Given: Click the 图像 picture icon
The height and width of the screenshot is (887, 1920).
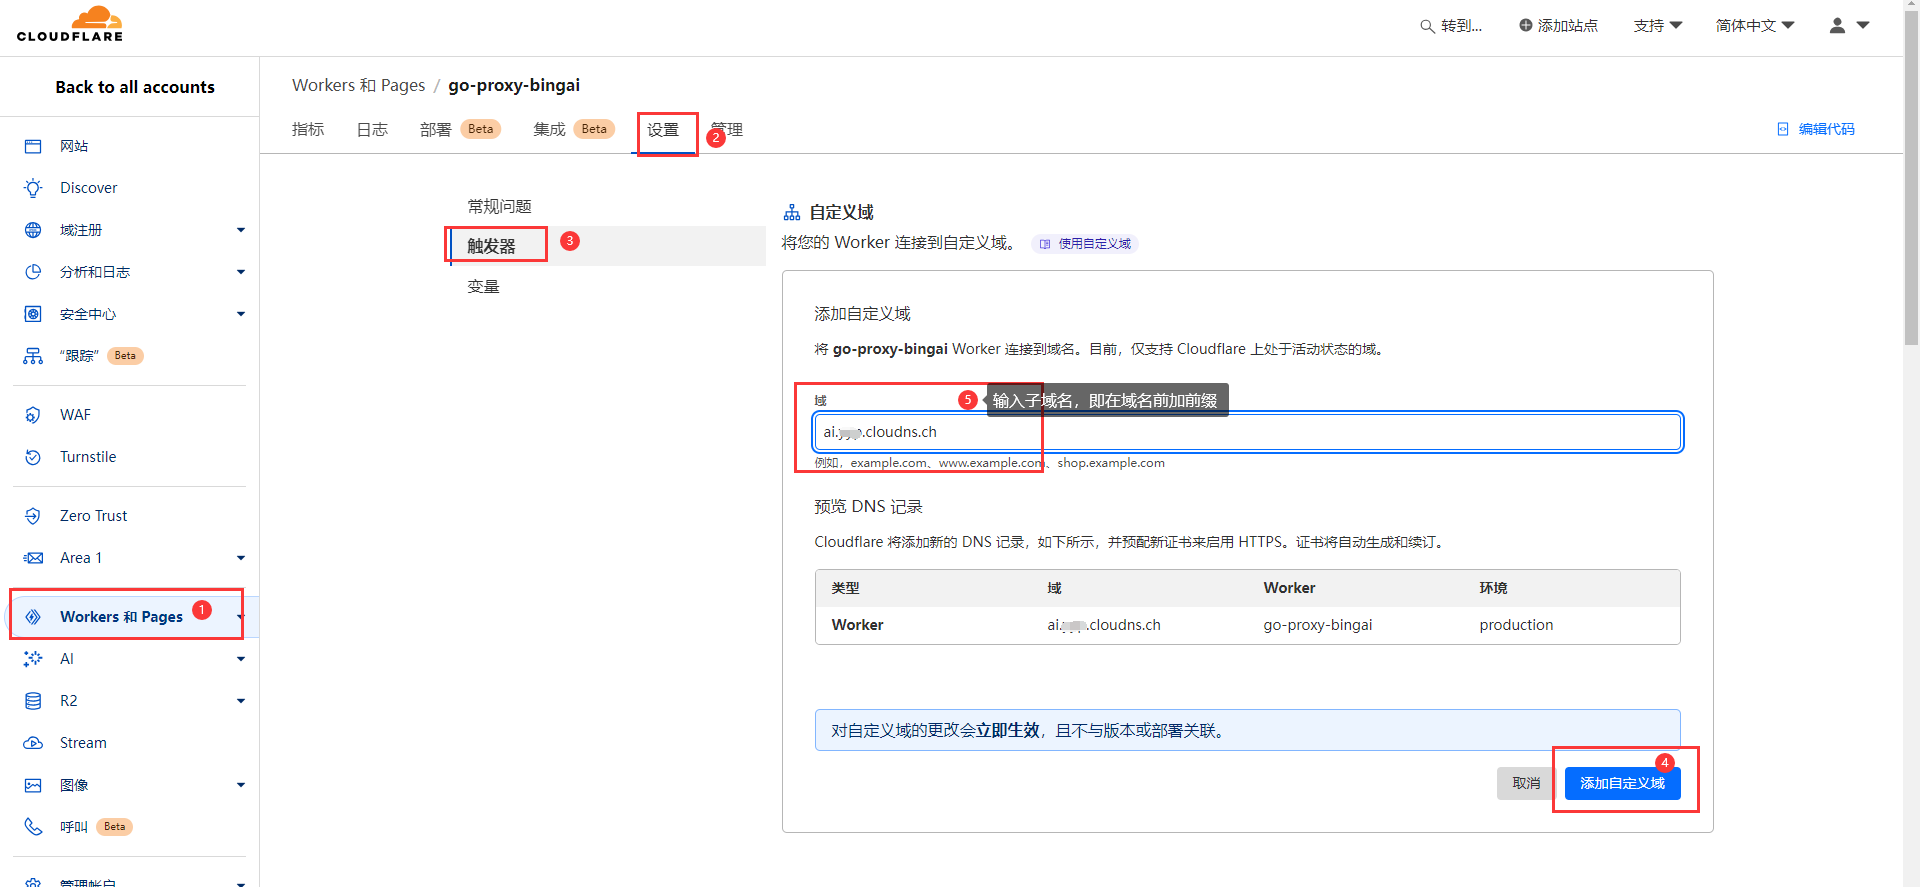Looking at the screenshot, I should pyautogui.click(x=33, y=785).
